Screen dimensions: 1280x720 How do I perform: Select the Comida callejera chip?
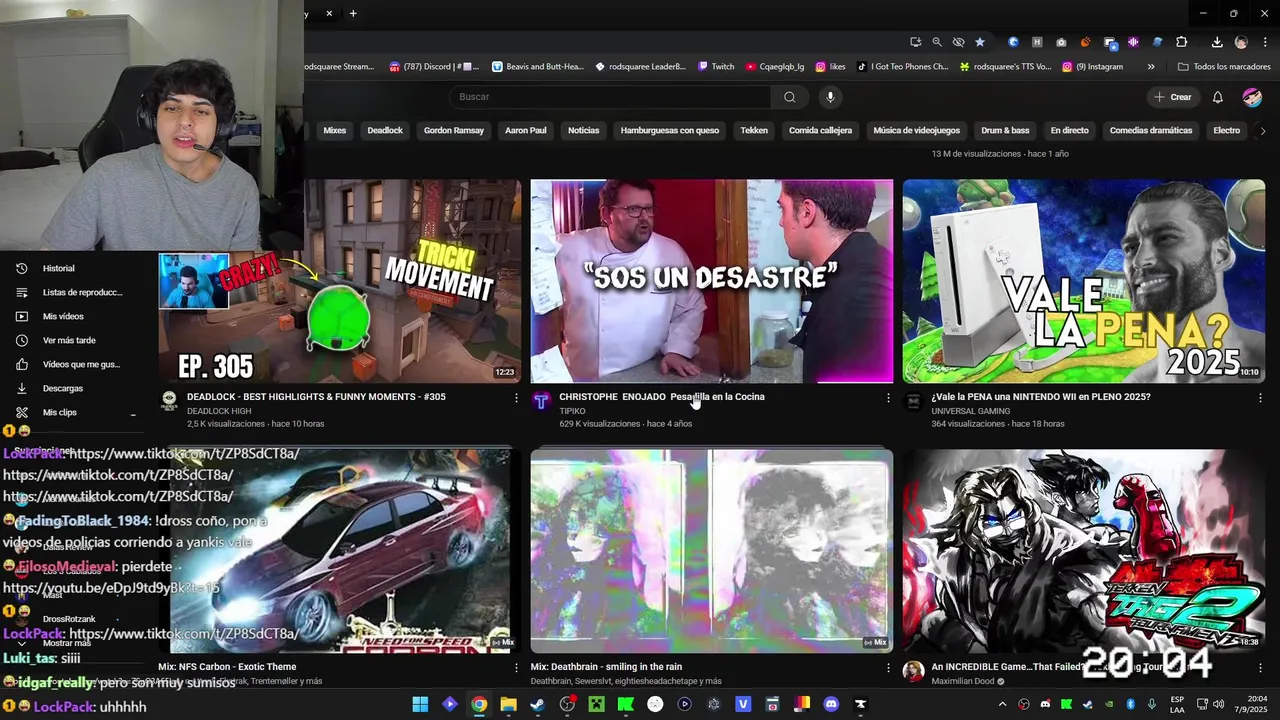pos(820,130)
